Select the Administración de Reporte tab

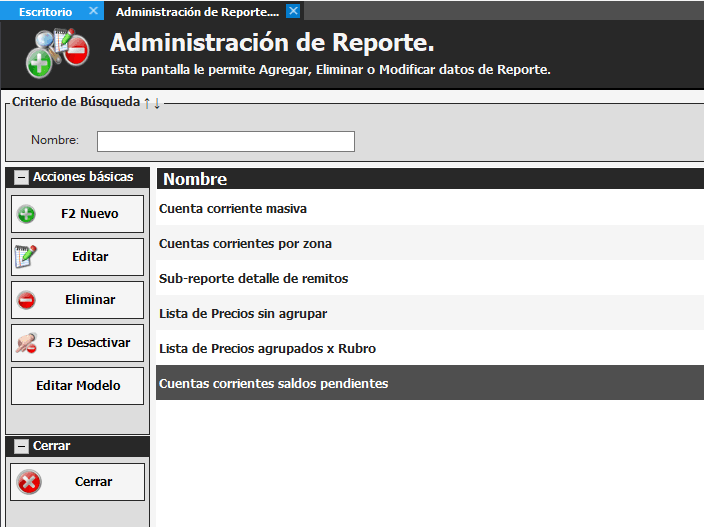click(197, 11)
